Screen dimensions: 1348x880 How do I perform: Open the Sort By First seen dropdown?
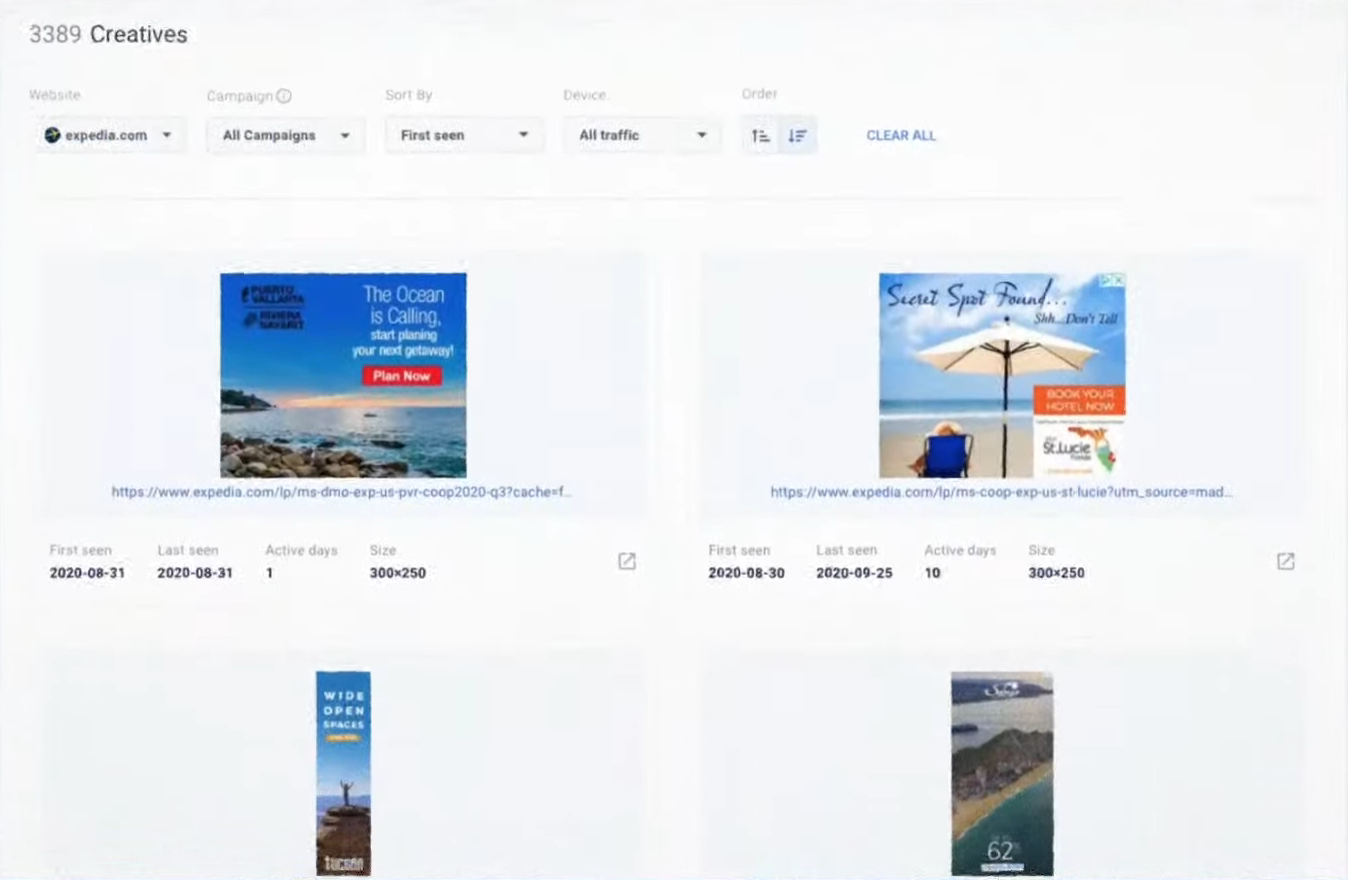[x=464, y=135]
